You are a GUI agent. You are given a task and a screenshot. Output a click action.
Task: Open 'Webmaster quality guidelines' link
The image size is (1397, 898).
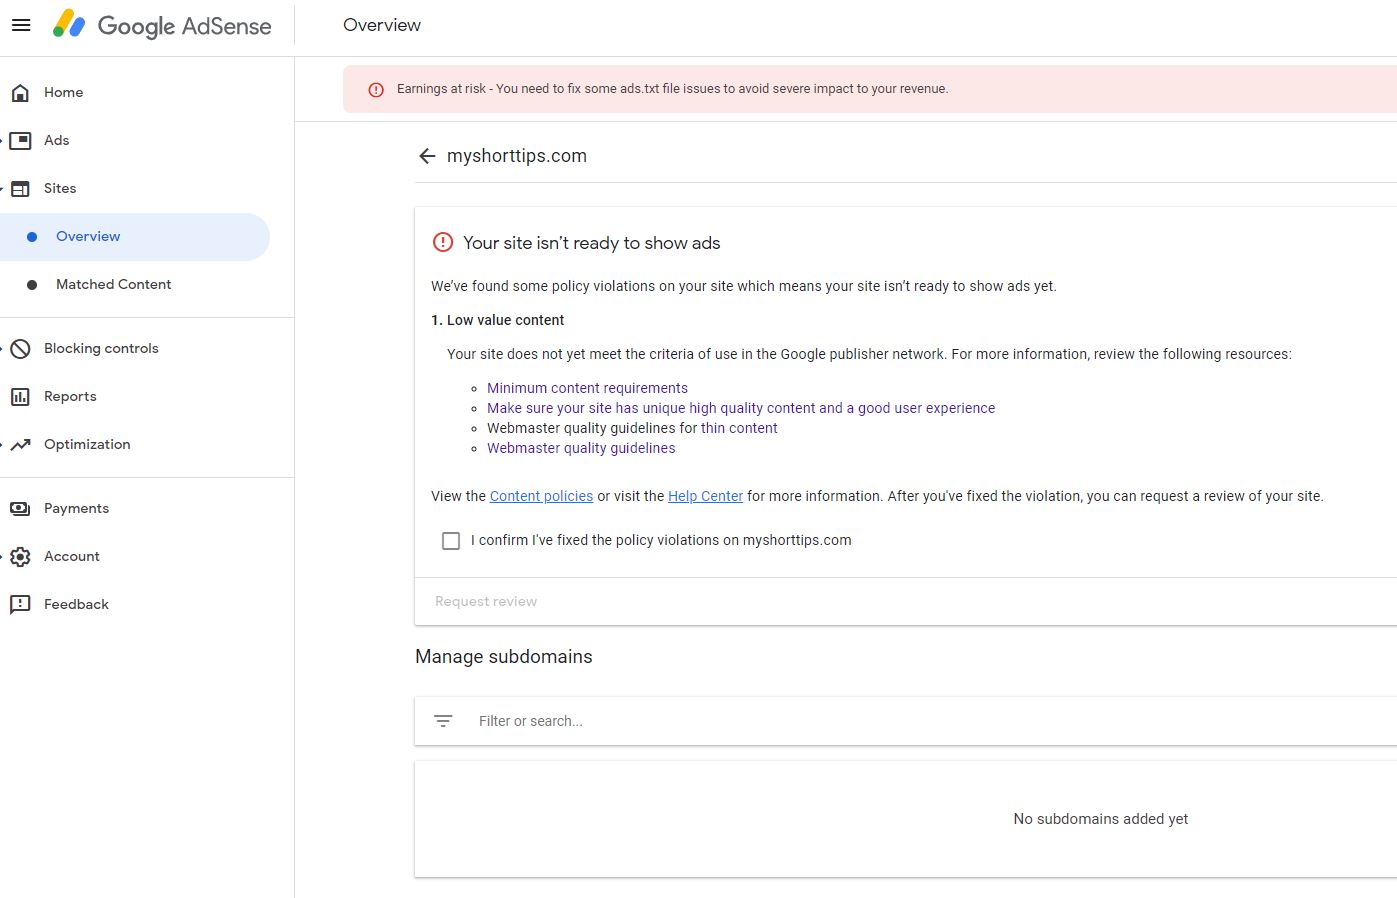coord(581,448)
